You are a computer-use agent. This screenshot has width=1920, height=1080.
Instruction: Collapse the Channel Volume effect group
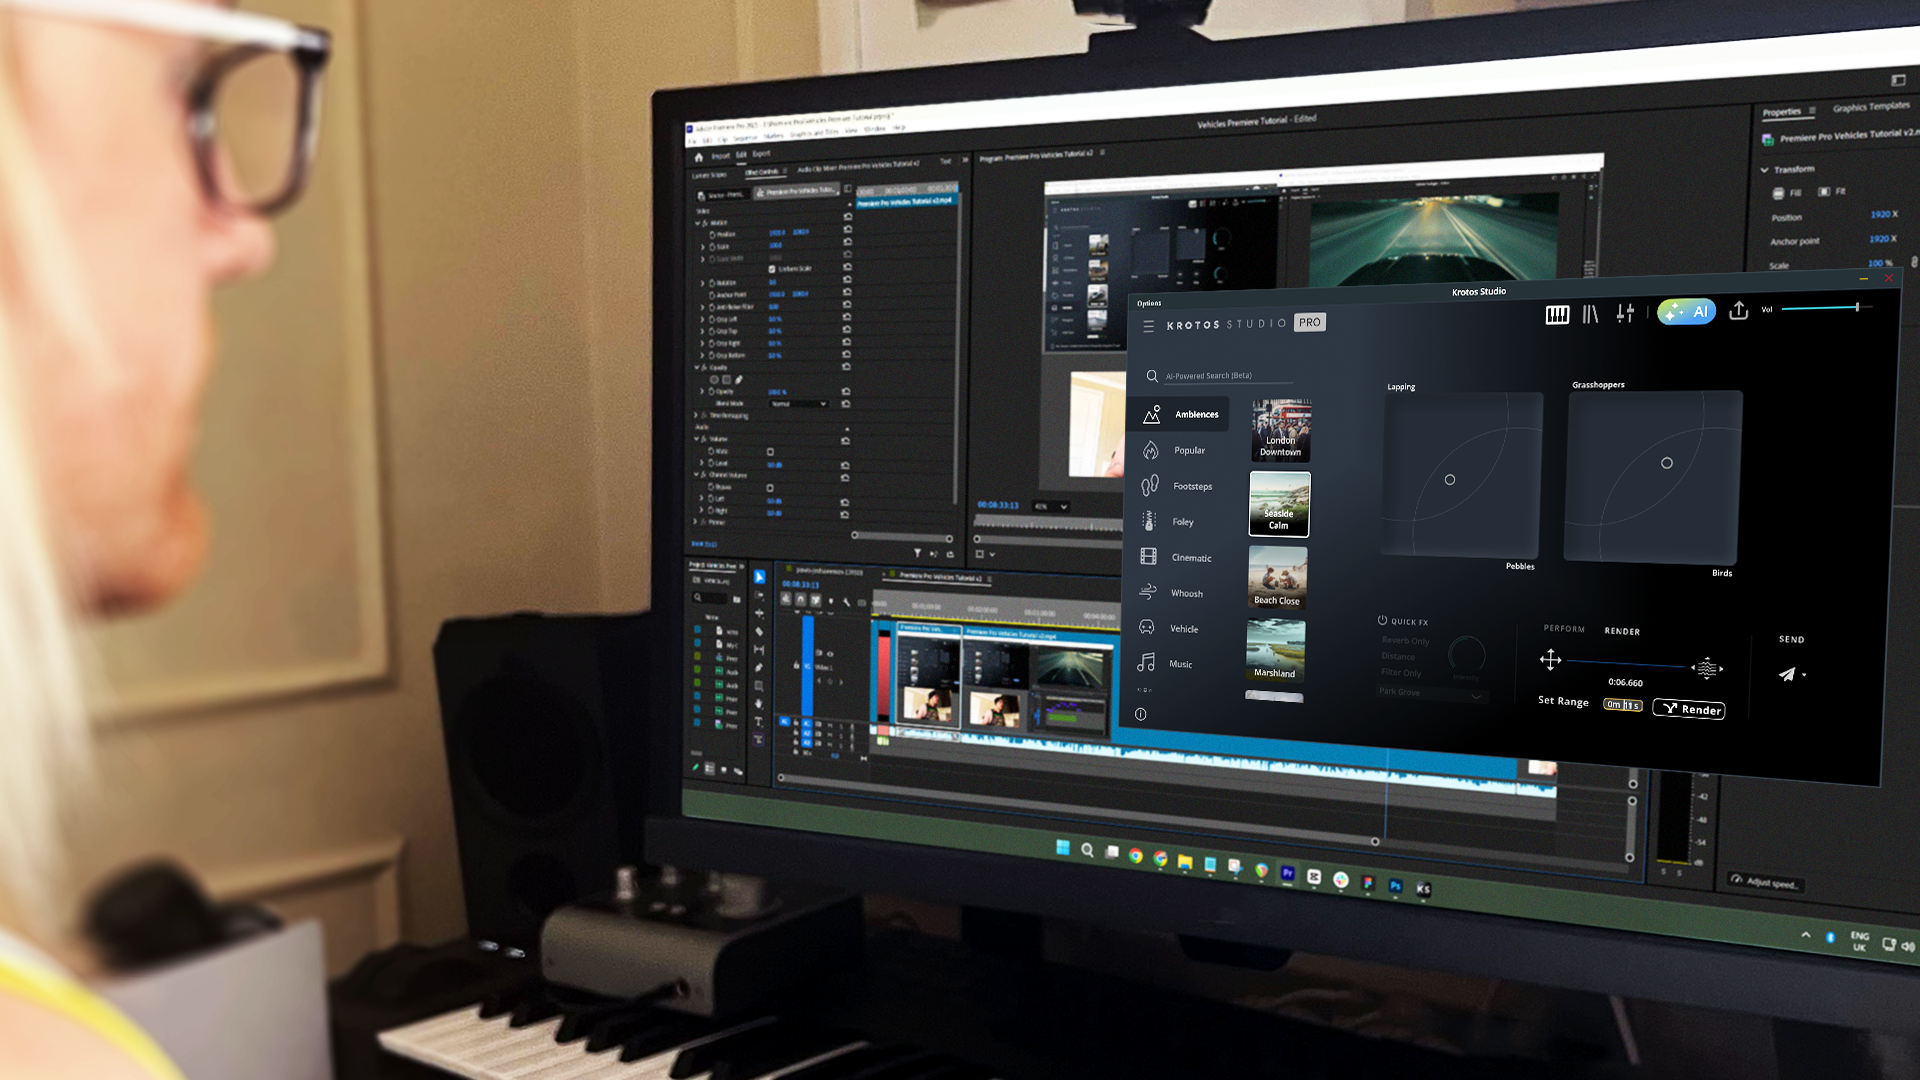point(697,474)
